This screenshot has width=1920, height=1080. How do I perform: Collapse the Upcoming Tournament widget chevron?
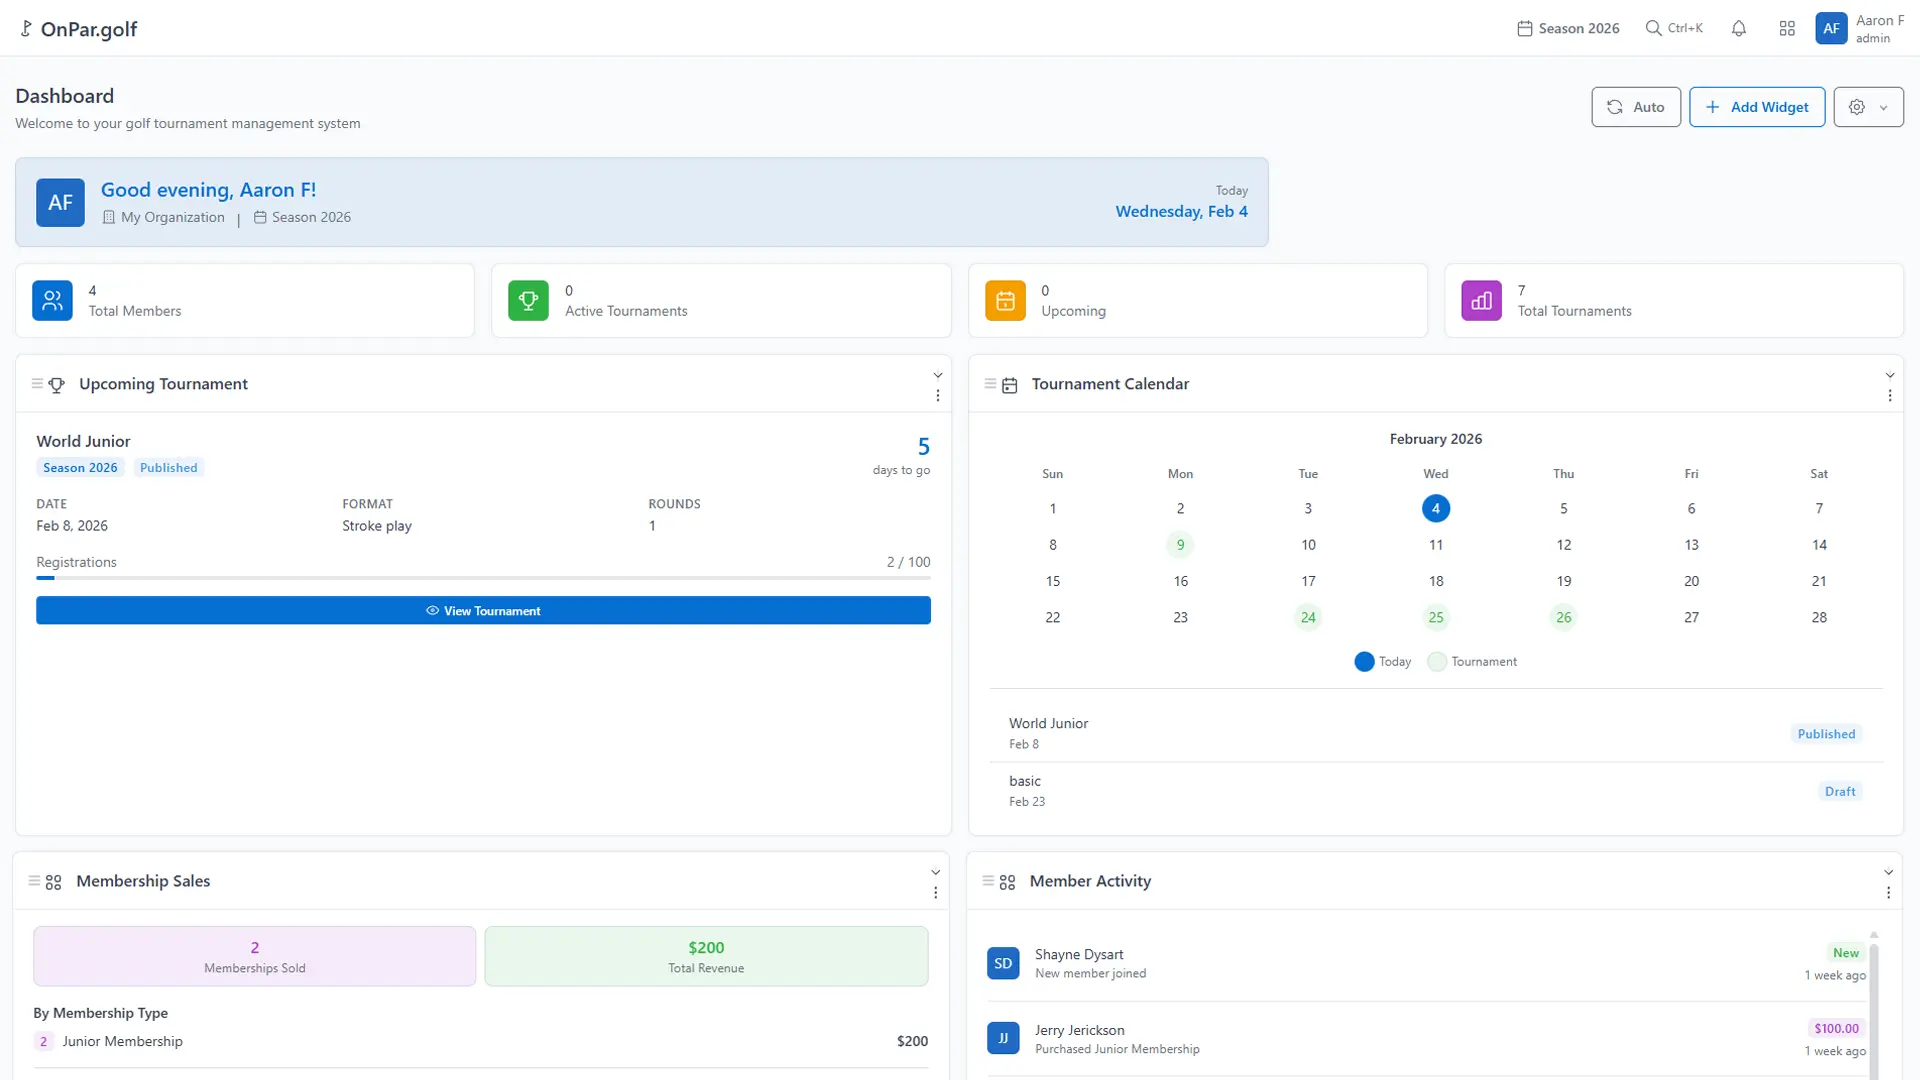pyautogui.click(x=937, y=375)
